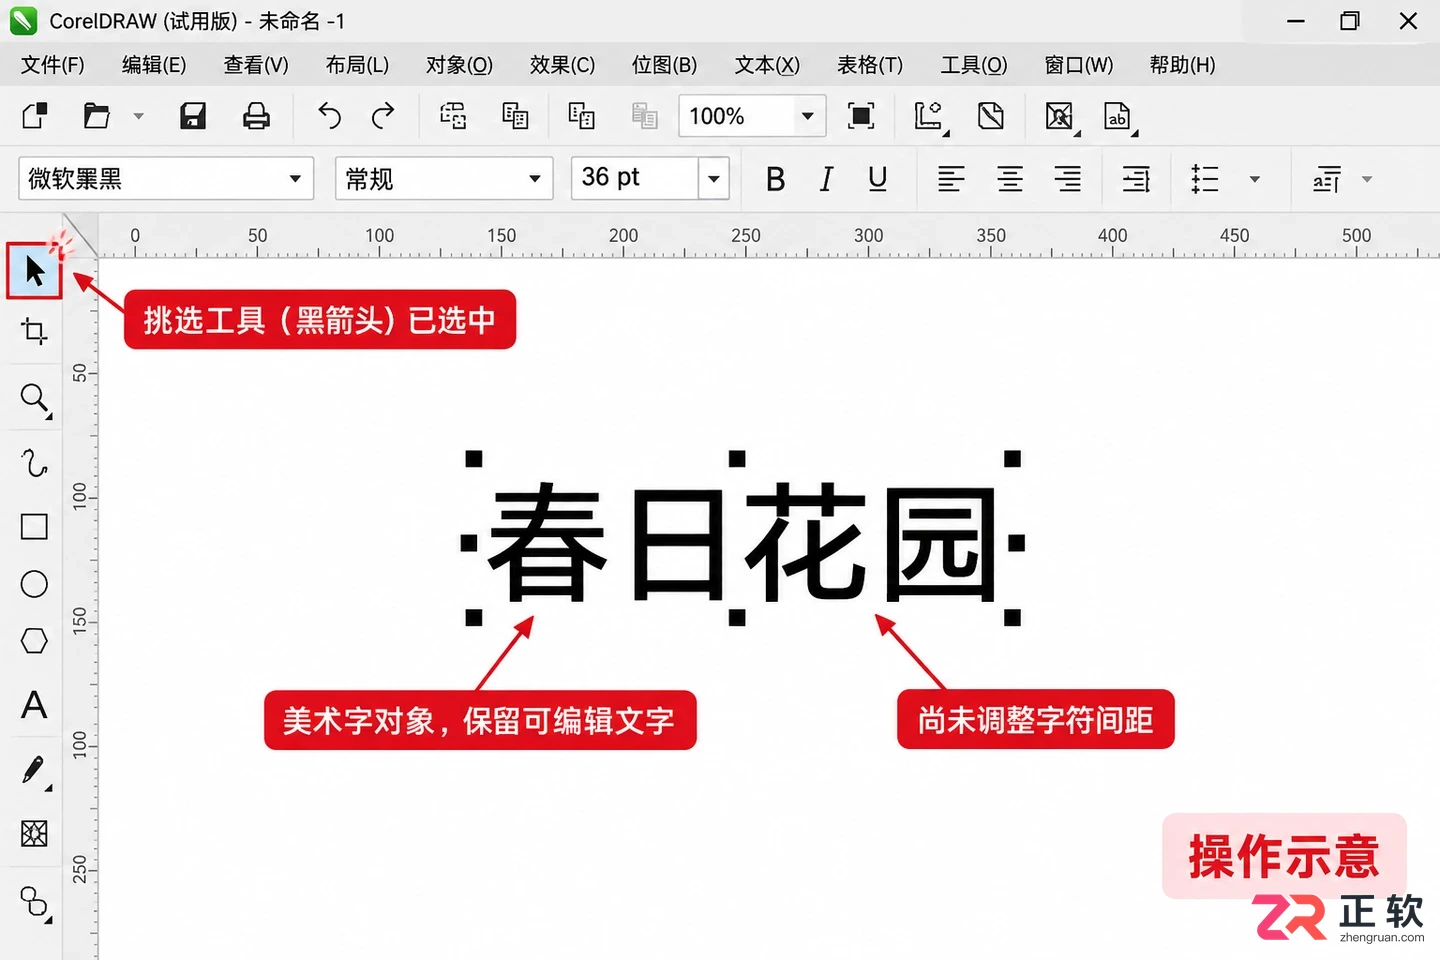Image resolution: width=1440 pixels, height=960 pixels.
Task: Open the 文件(F) menu
Action: 53,65
